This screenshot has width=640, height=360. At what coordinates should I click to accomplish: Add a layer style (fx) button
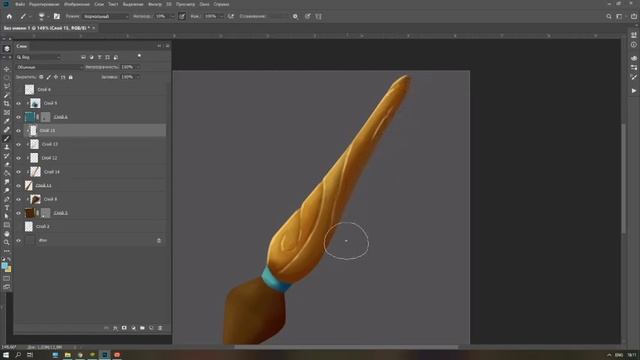[x=115, y=328]
